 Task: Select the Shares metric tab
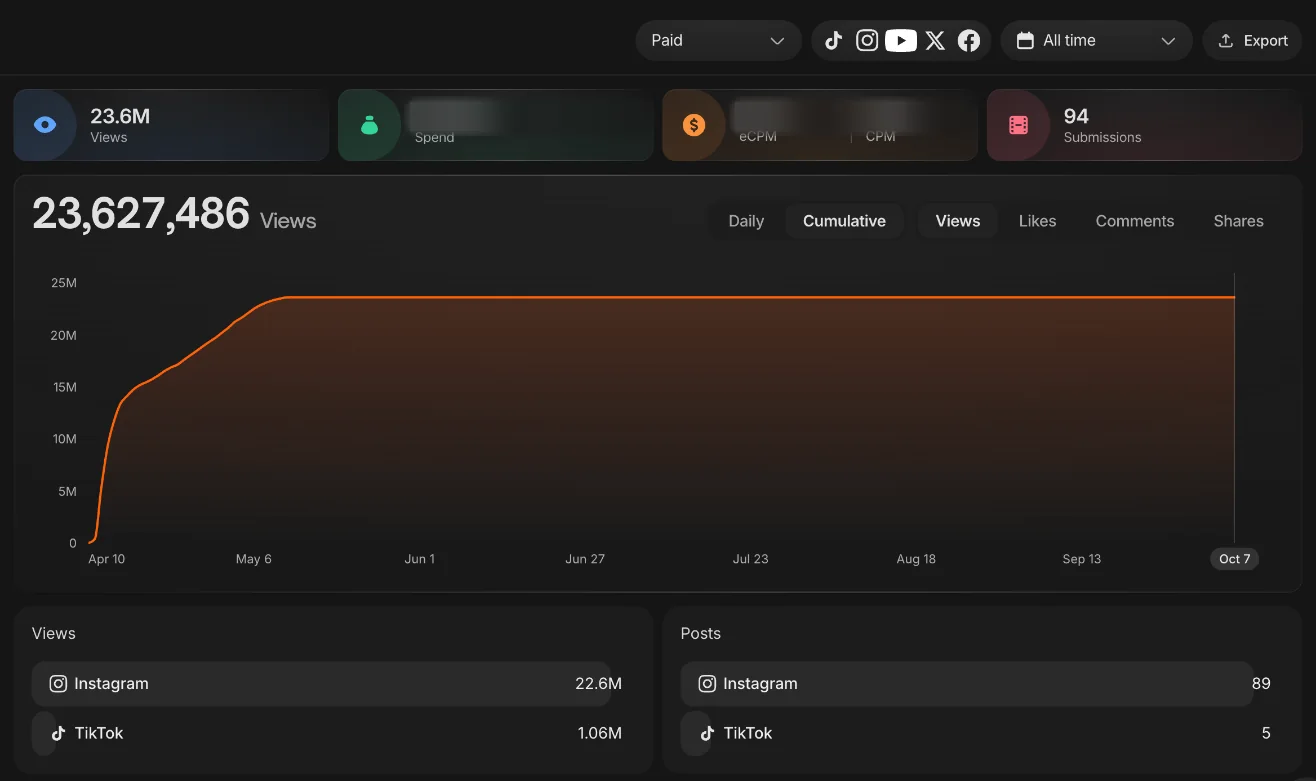(1238, 221)
